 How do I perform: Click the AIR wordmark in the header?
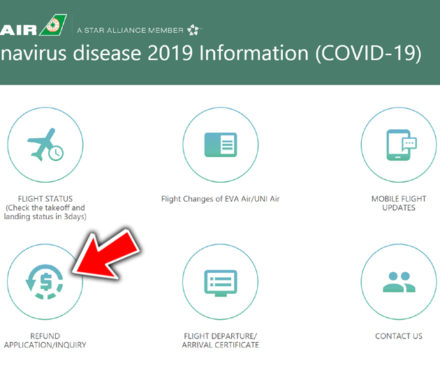[x=18, y=30]
